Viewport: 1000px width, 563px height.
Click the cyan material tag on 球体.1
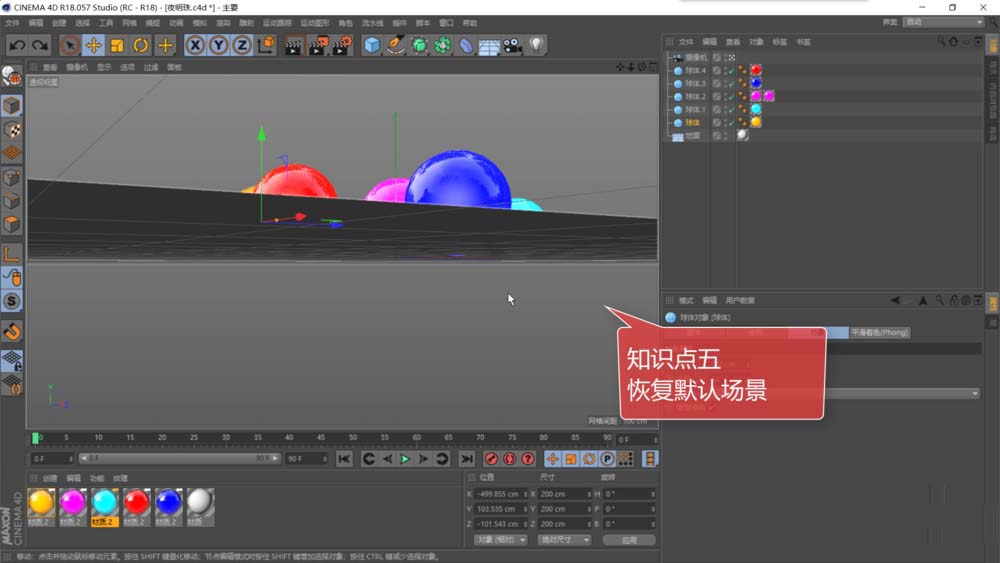pyautogui.click(x=756, y=109)
